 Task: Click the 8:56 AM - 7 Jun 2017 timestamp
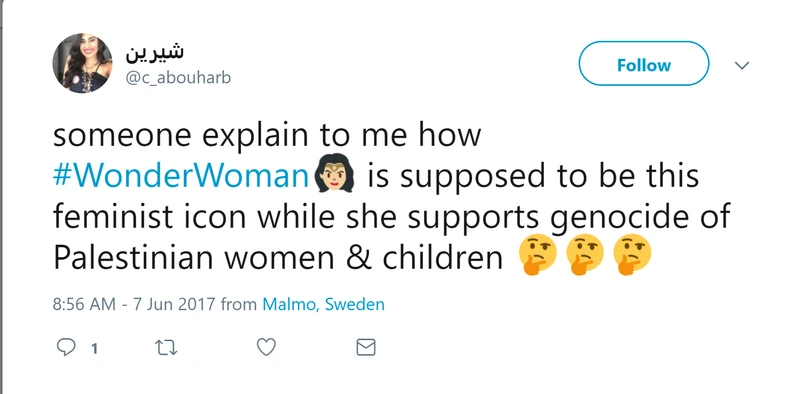point(134,305)
